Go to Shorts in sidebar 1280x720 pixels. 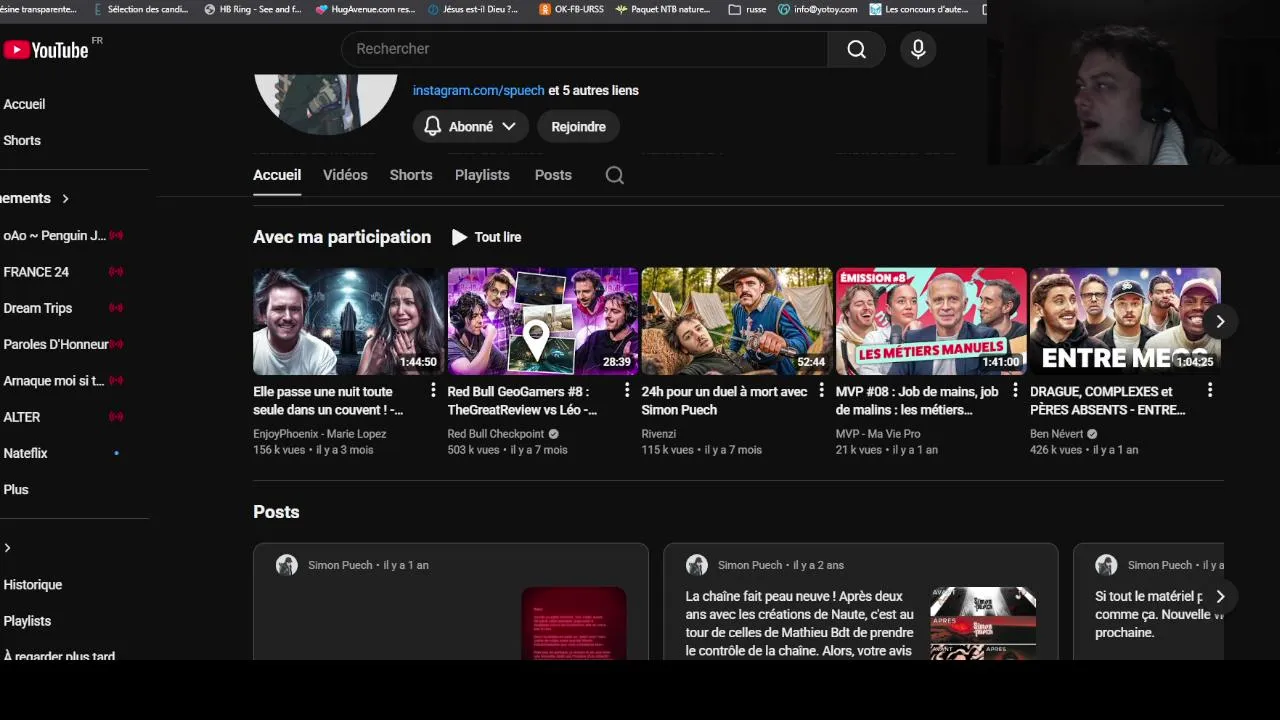coord(22,141)
